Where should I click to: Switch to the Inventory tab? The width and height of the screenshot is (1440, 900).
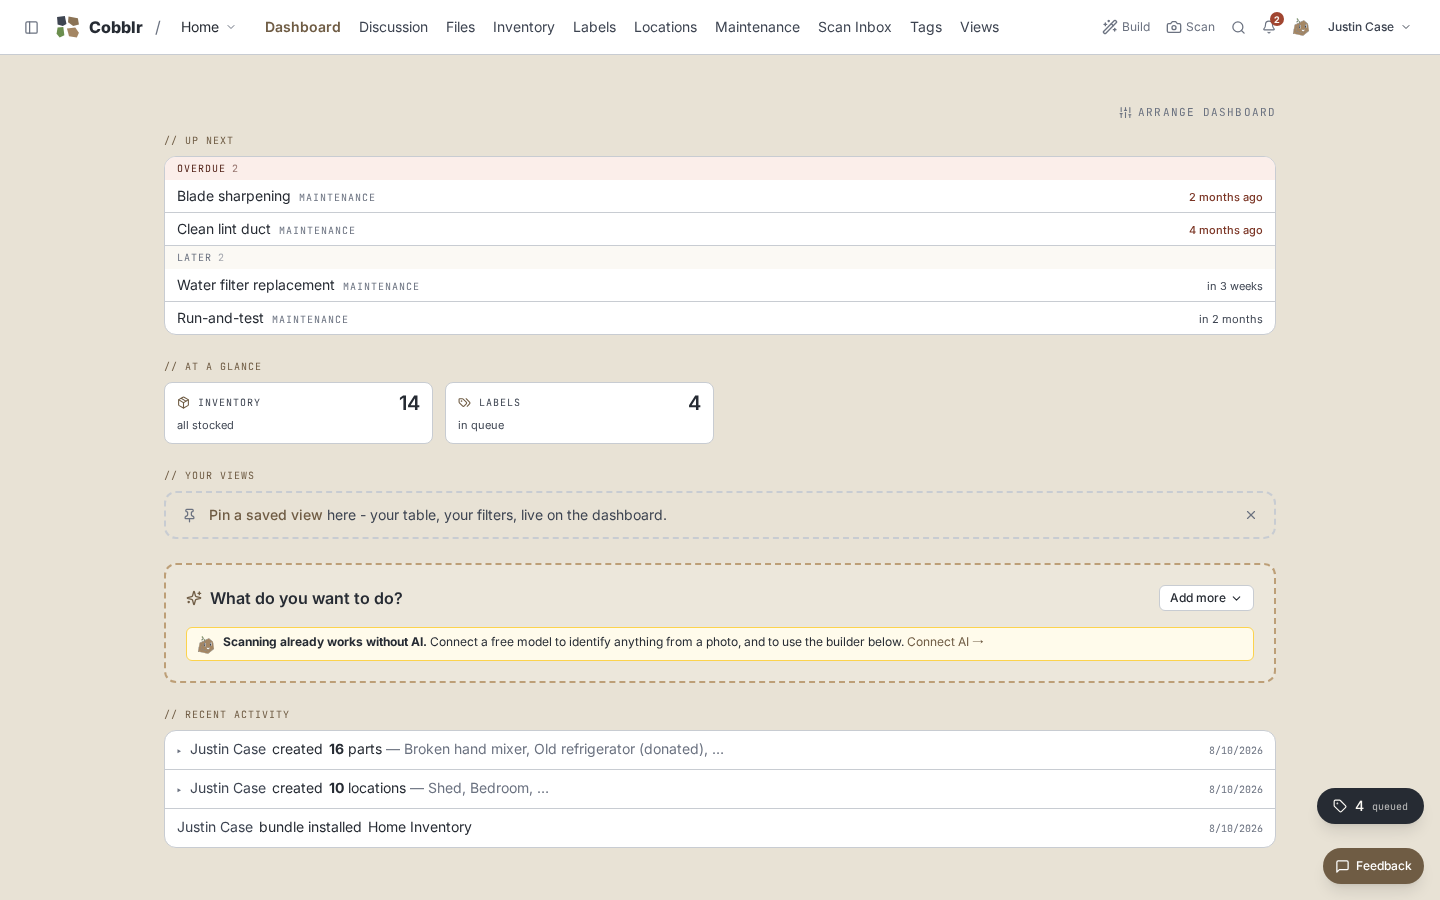click(524, 27)
